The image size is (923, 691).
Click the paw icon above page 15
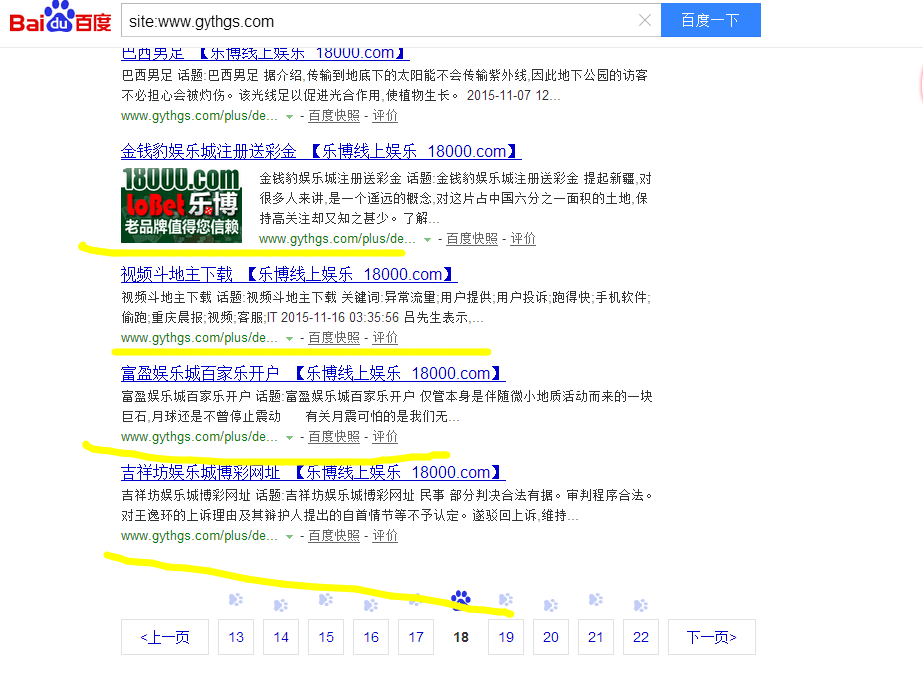[x=326, y=599]
